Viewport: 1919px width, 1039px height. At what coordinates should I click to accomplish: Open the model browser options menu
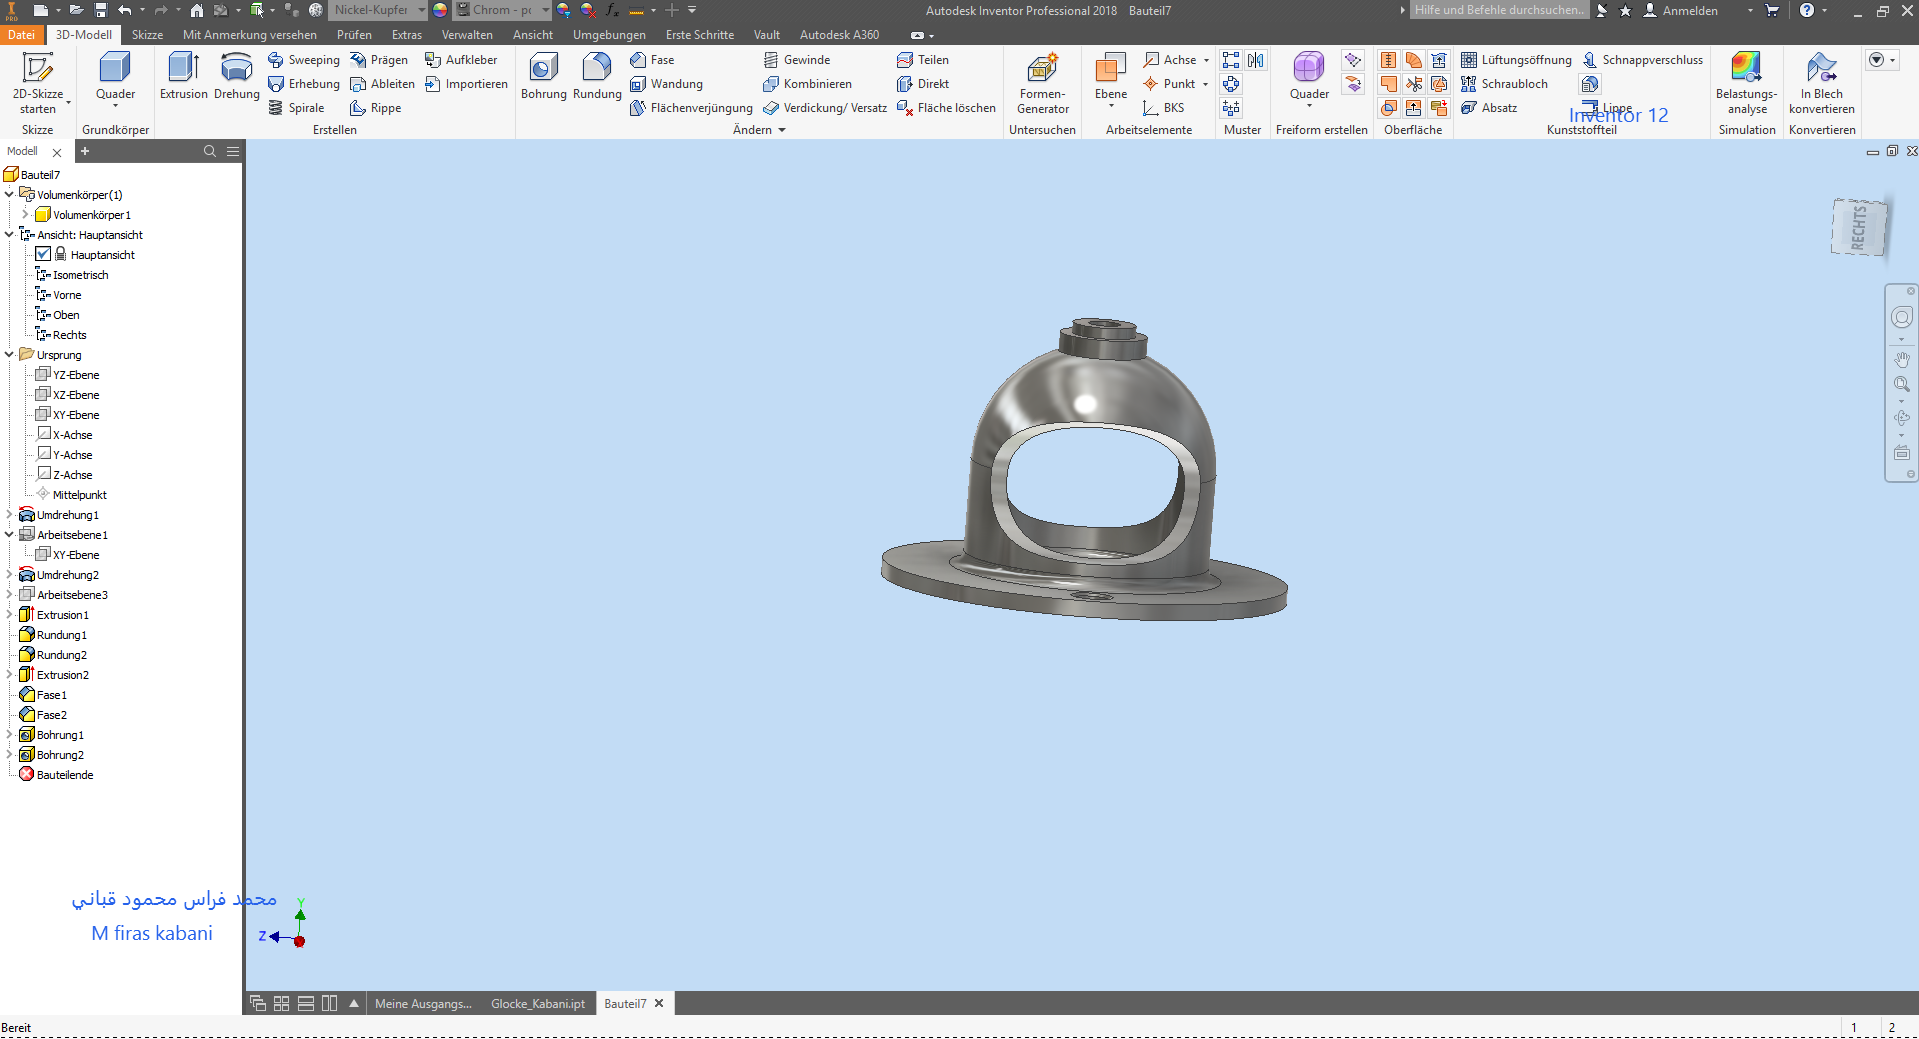pos(233,151)
